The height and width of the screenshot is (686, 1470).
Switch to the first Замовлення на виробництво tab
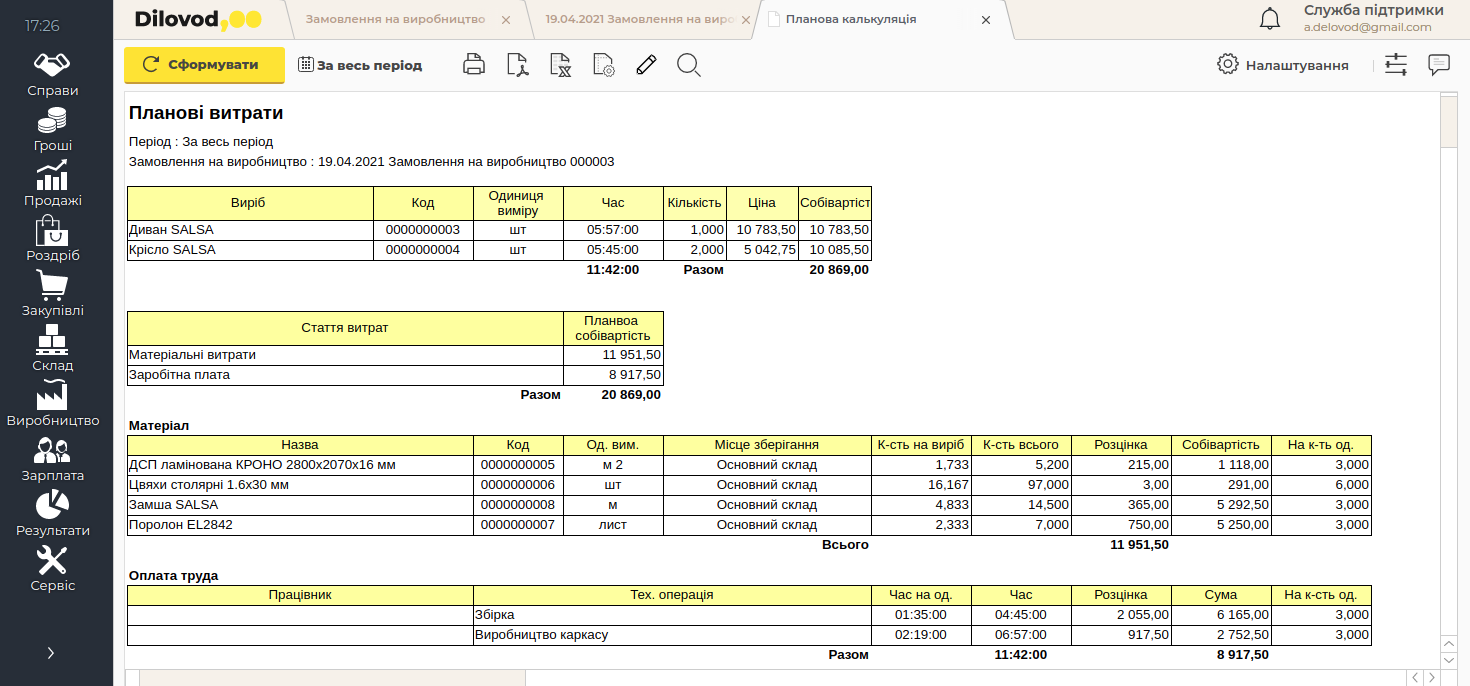coord(395,19)
